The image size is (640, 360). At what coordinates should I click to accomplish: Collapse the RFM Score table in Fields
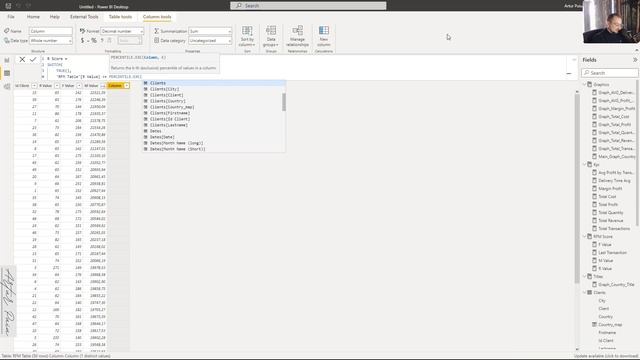click(x=584, y=236)
